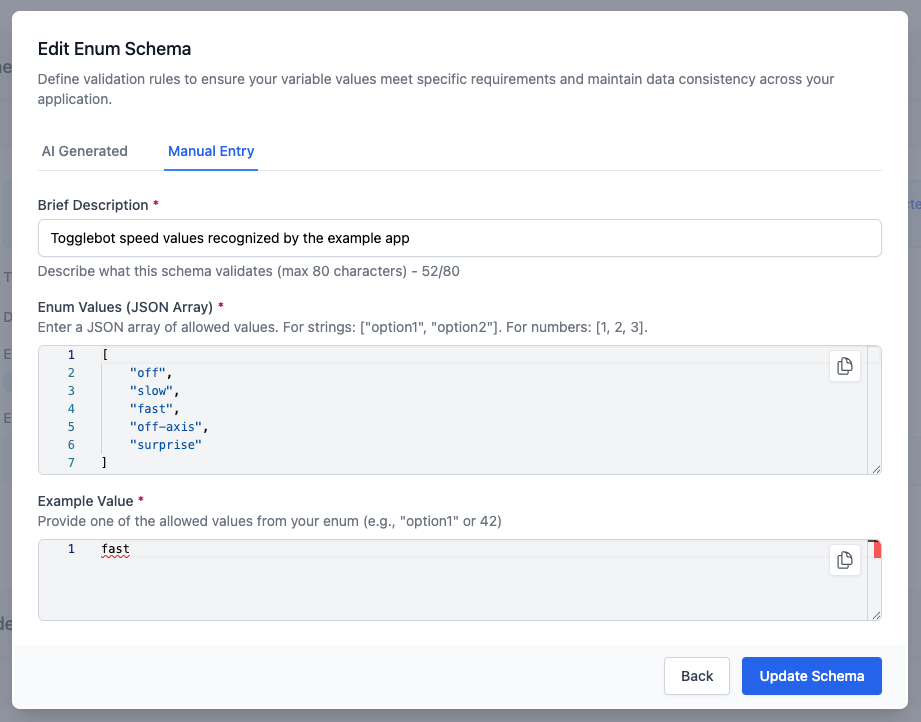Go back using the Back button
921x722 pixels.
tap(696, 676)
